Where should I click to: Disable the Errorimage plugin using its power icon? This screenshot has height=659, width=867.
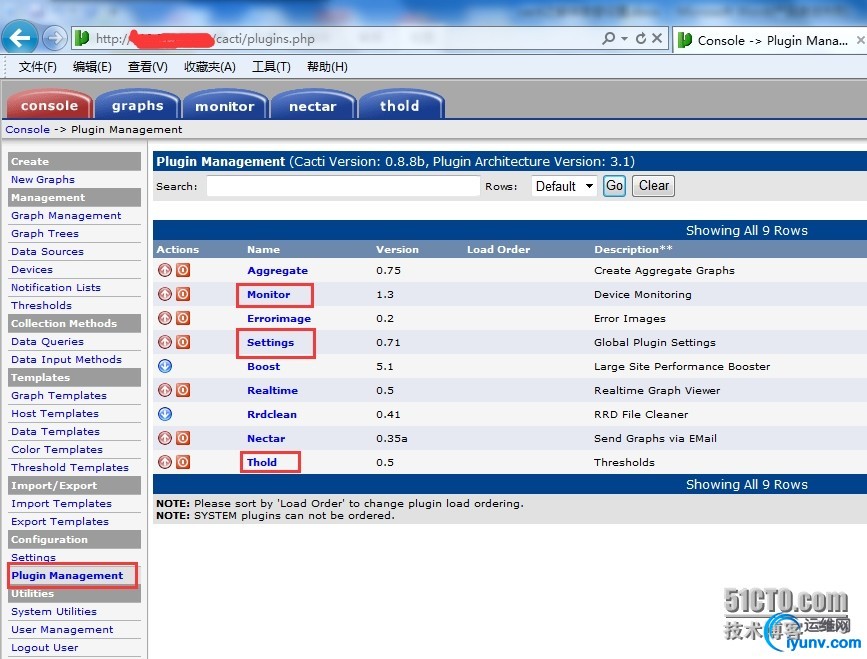tap(183, 318)
